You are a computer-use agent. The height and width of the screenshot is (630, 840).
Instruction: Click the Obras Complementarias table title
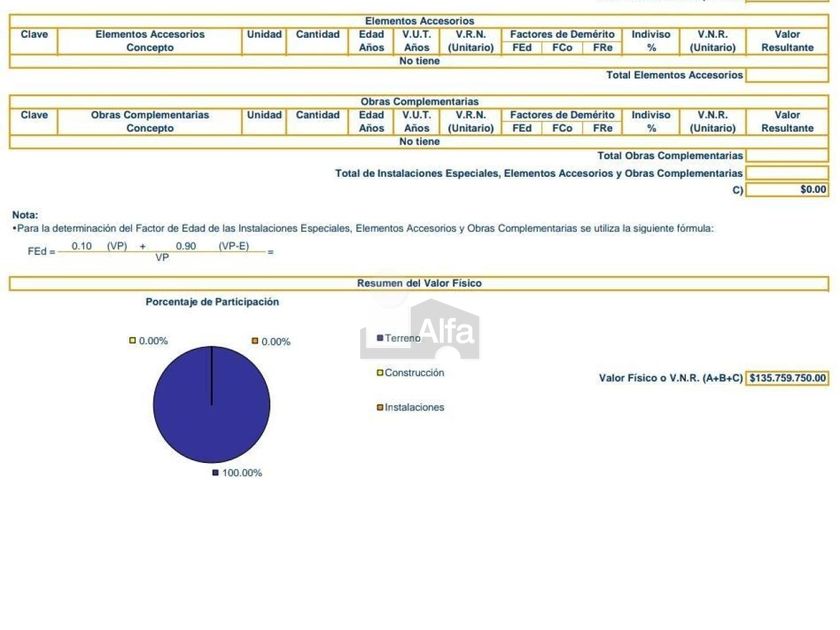(419, 101)
